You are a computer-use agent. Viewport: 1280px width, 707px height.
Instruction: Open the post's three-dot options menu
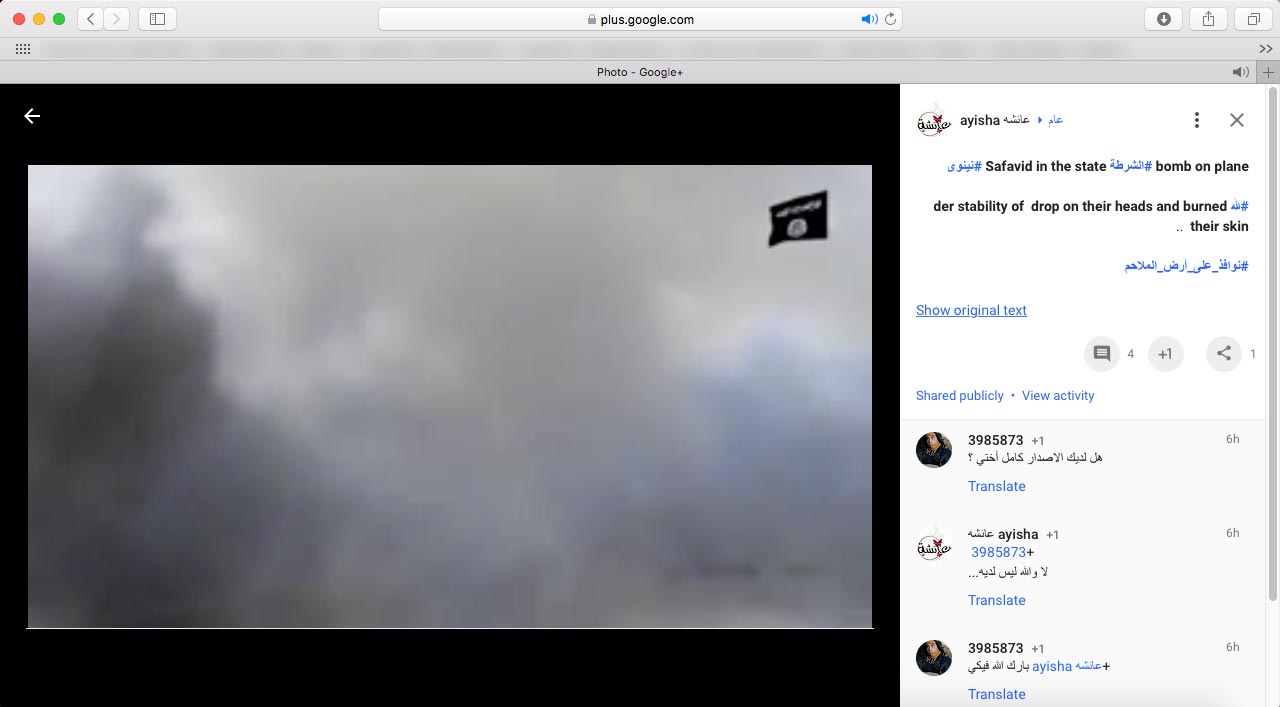[x=1196, y=120]
